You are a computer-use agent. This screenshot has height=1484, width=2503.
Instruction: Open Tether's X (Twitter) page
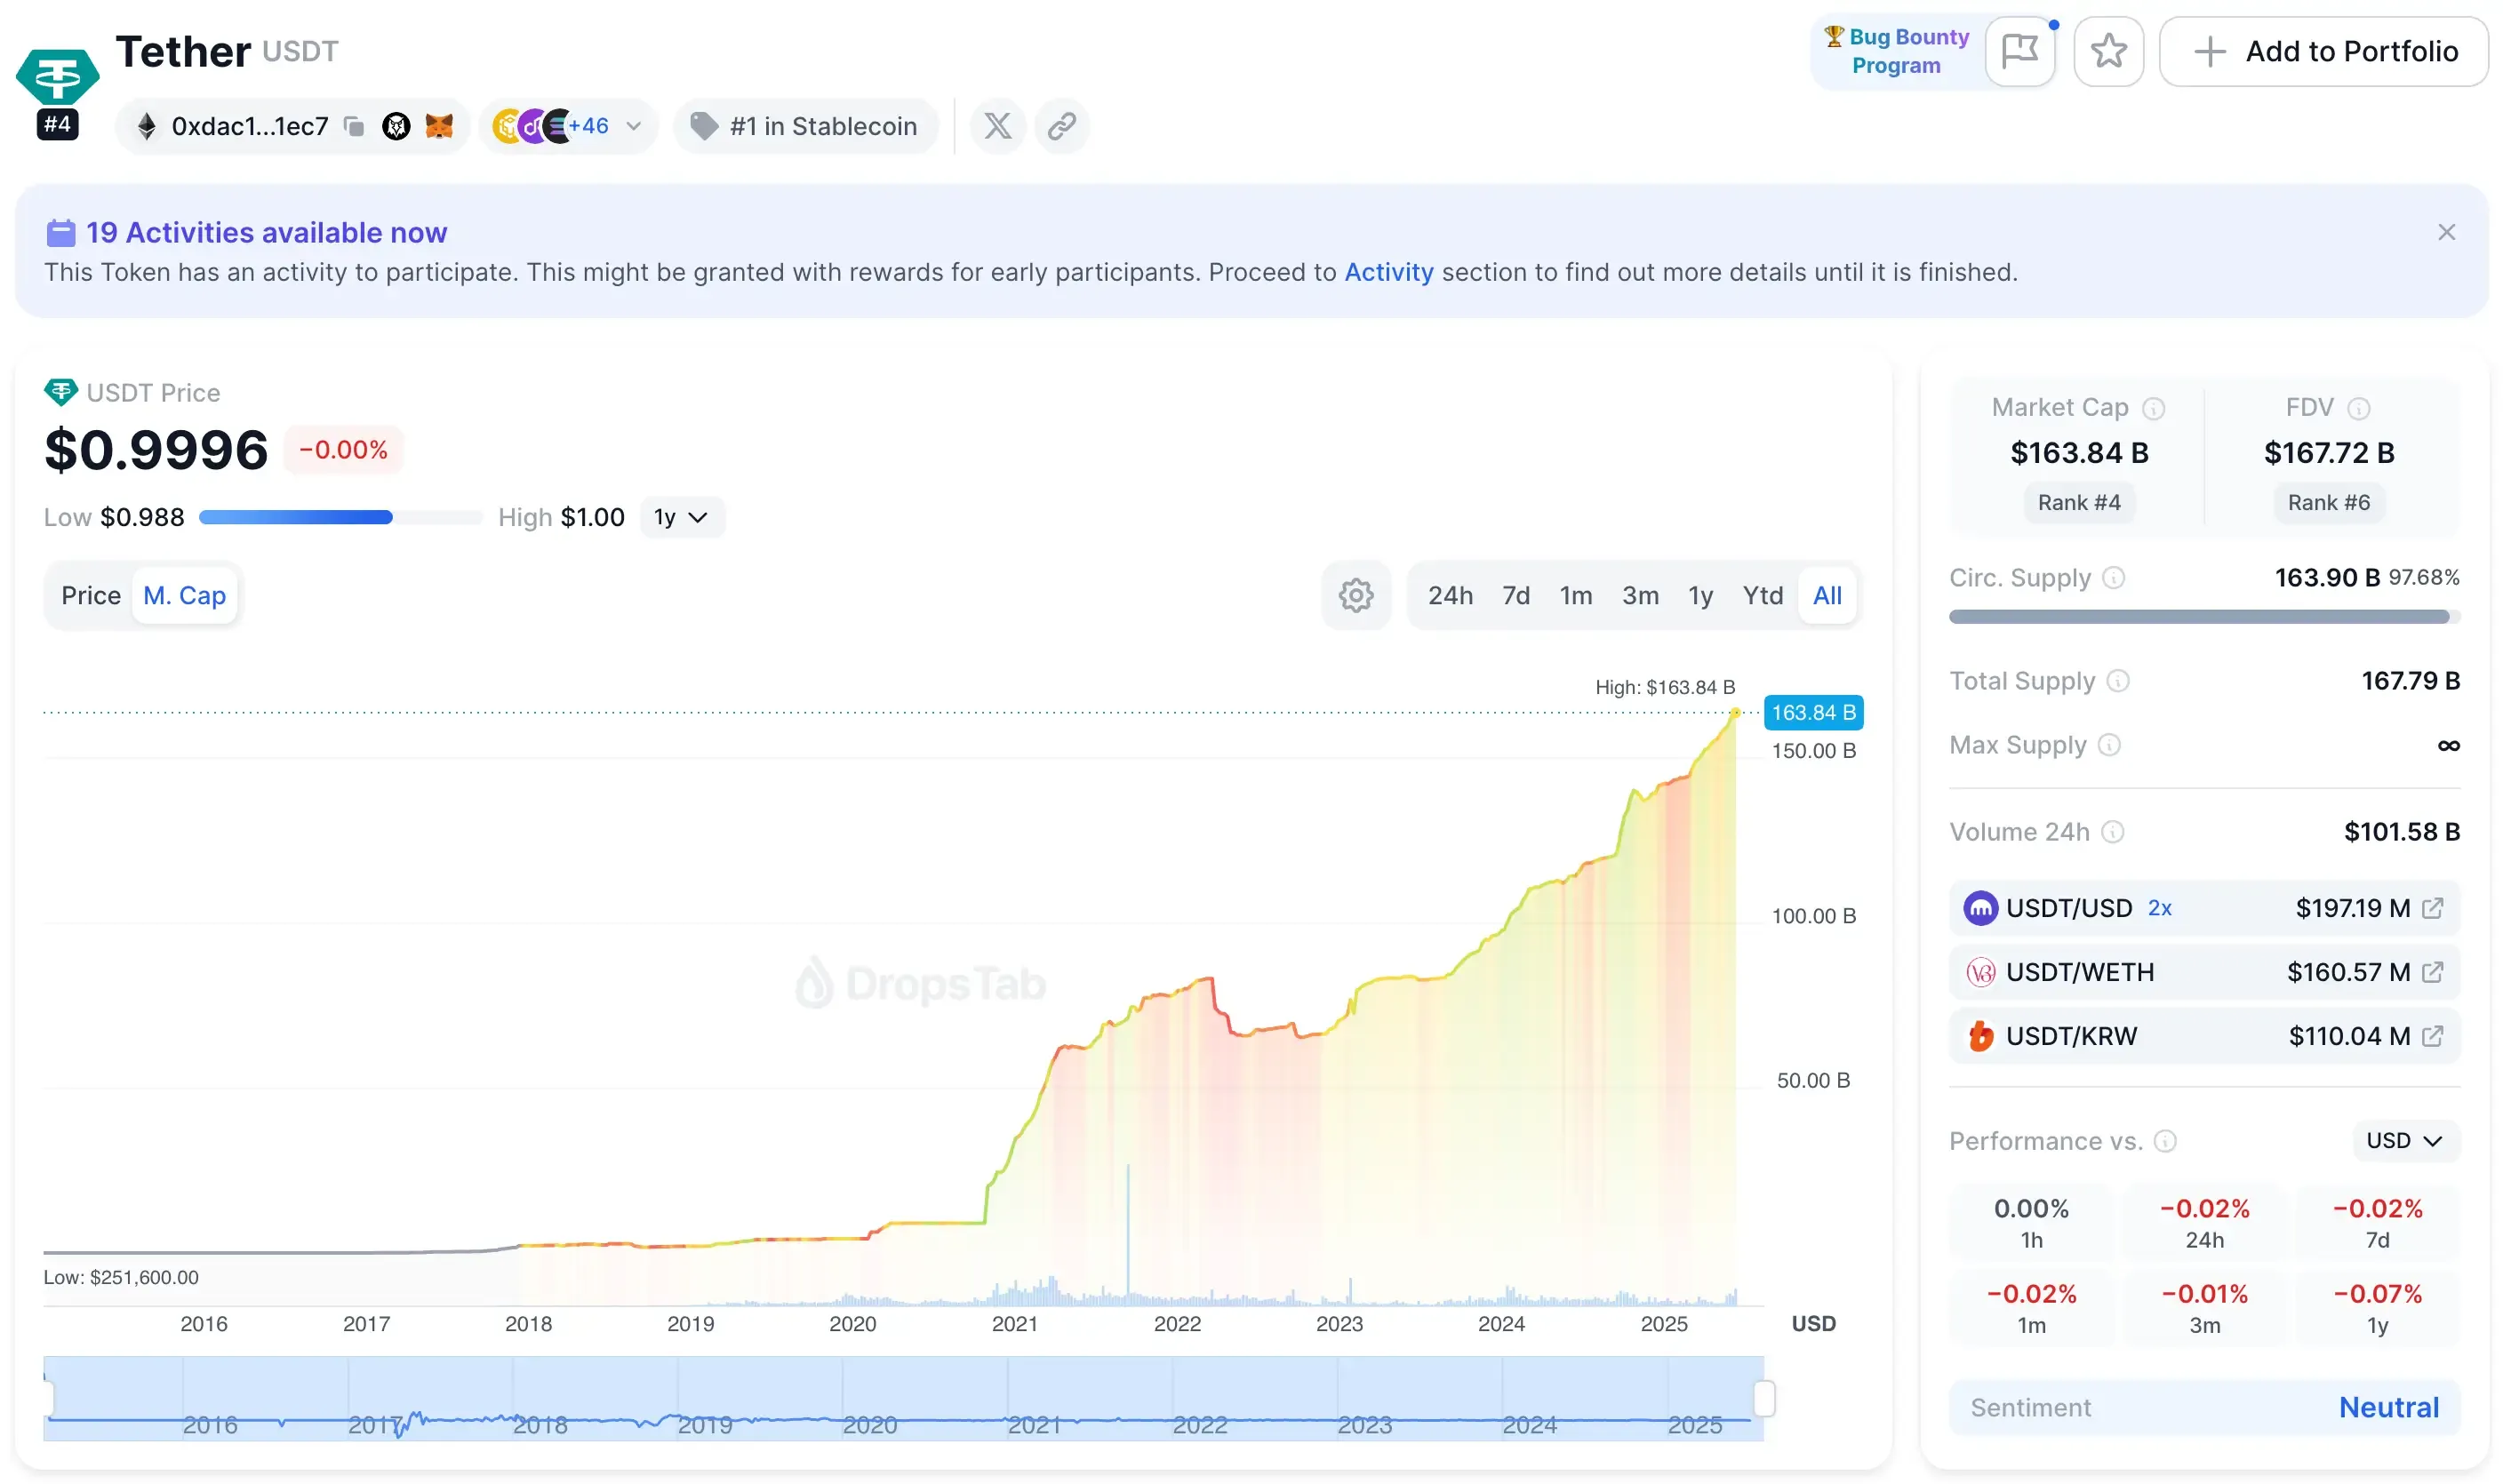point(997,126)
